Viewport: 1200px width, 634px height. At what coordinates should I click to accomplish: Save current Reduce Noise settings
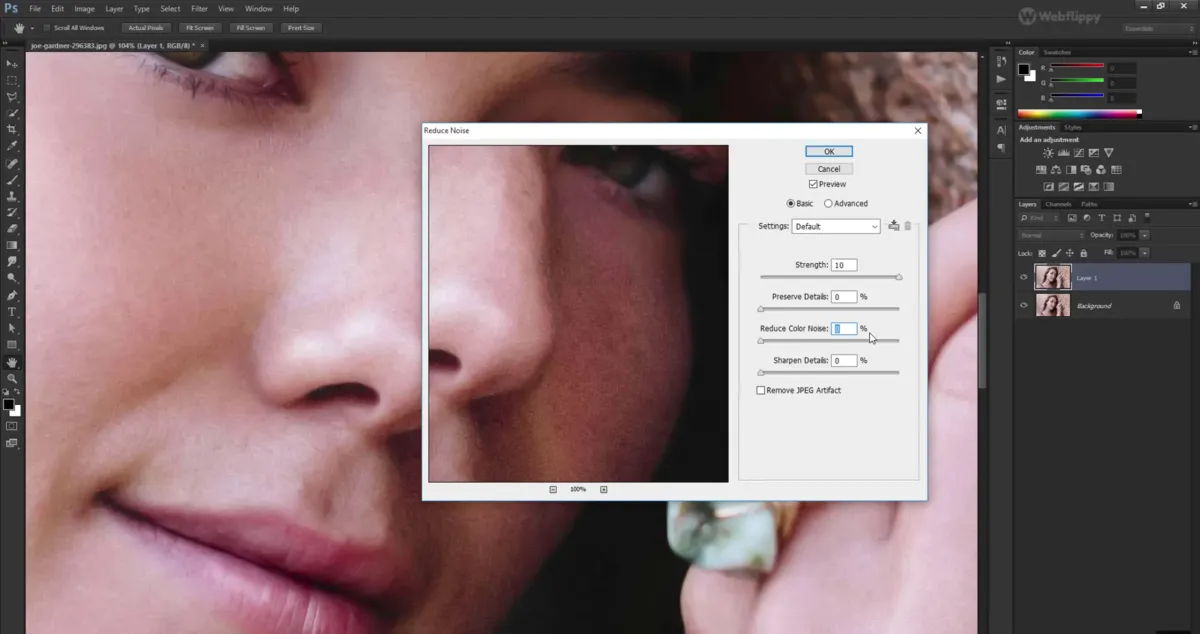pyautogui.click(x=893, y=226)
